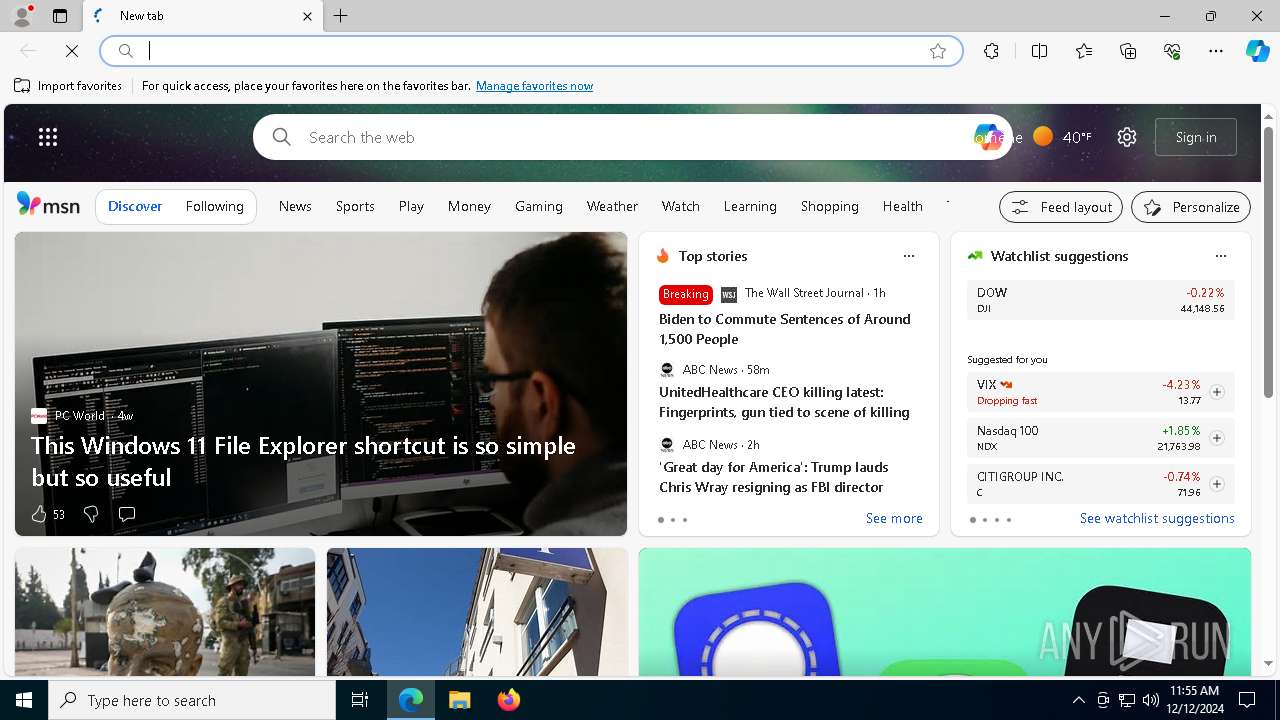The width and height of the screenshot is (1280, 720).
Task: Open the Gaming category
Action: (539, 206)
